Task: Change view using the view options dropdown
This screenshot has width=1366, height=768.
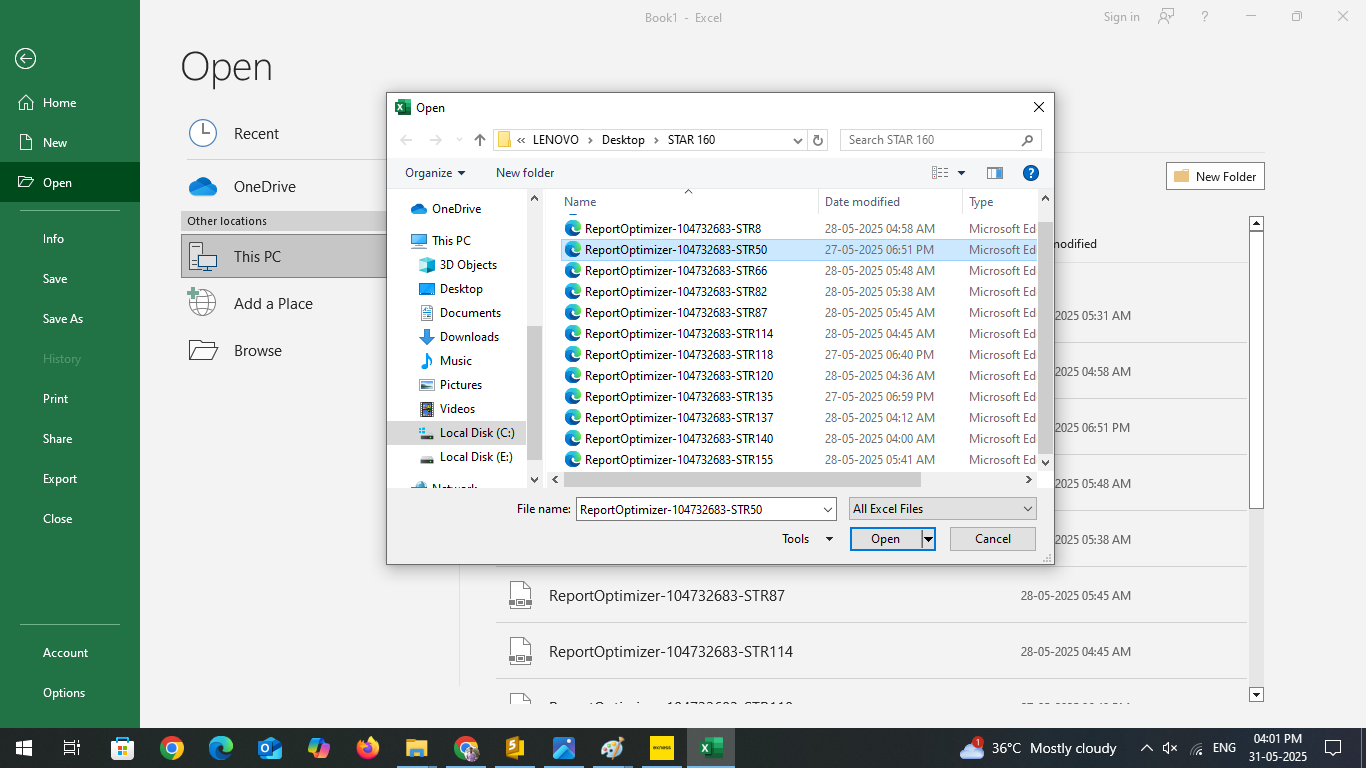Action: tap(961, 173)
